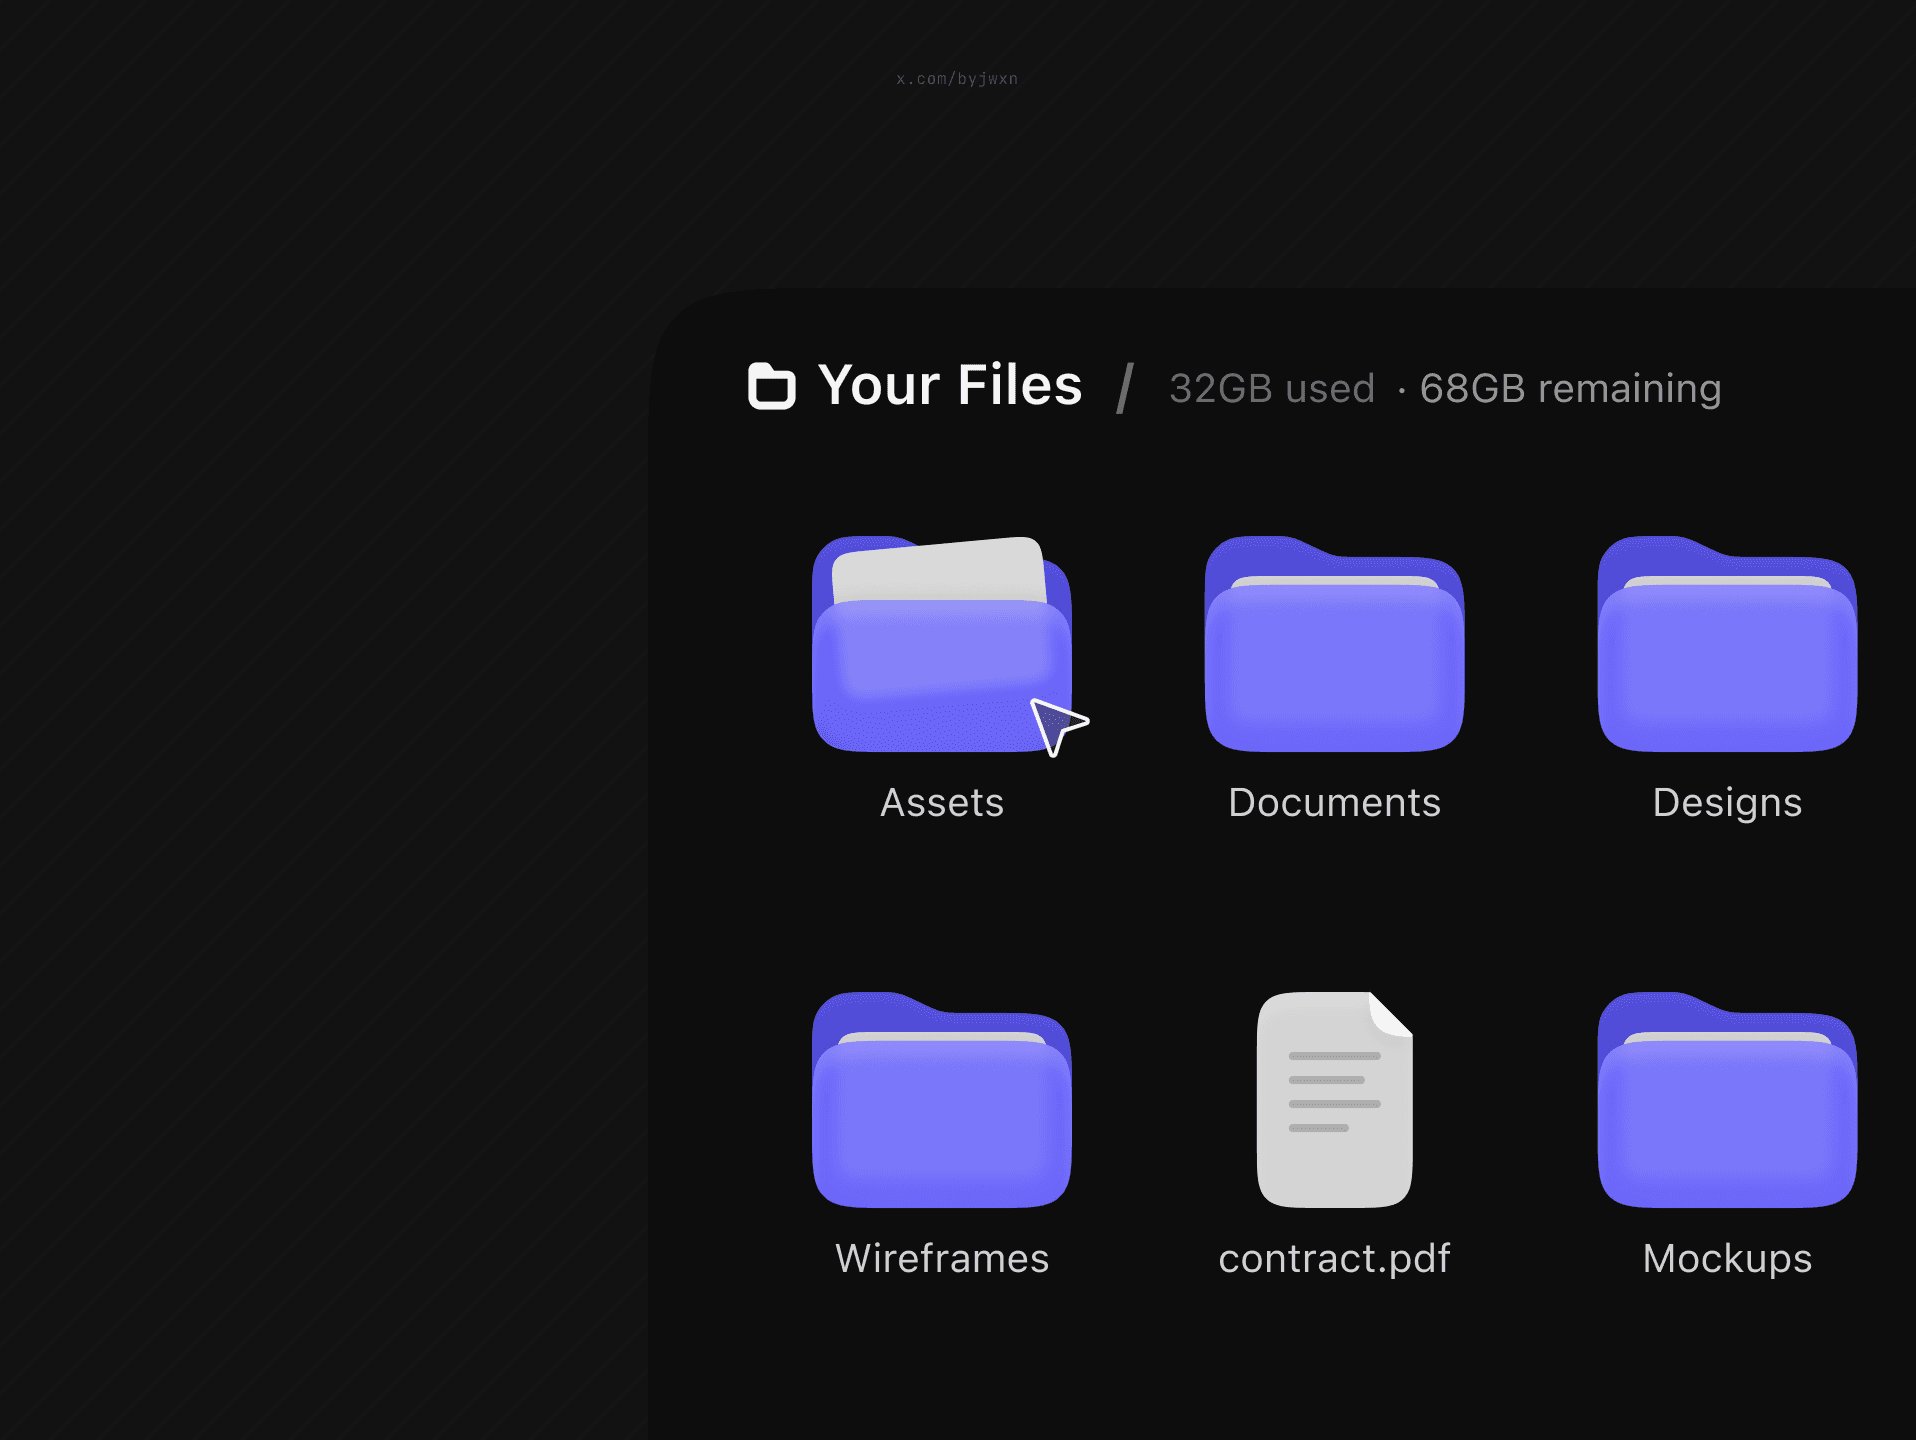
Task: Click the 32GB used label
Action: pyautogui.click(x=1272, y=388)
